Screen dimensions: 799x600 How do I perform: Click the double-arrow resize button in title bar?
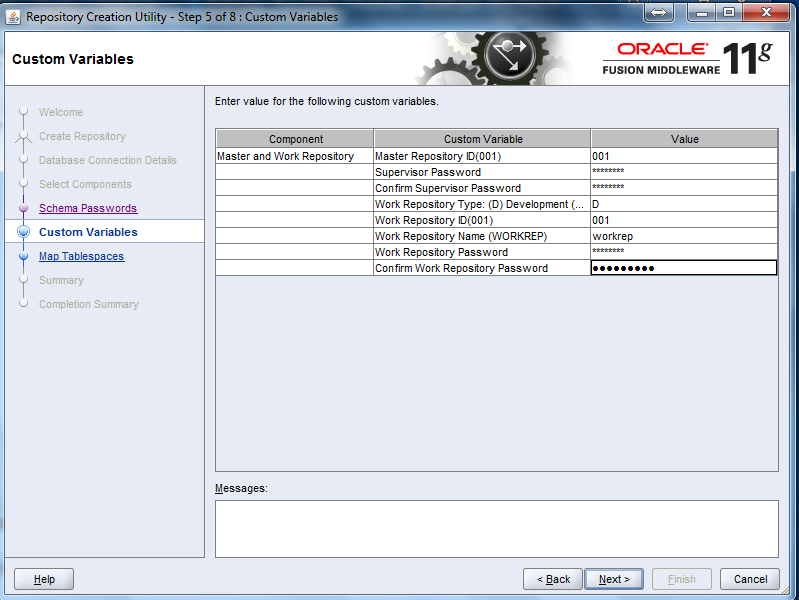[658, 12]
